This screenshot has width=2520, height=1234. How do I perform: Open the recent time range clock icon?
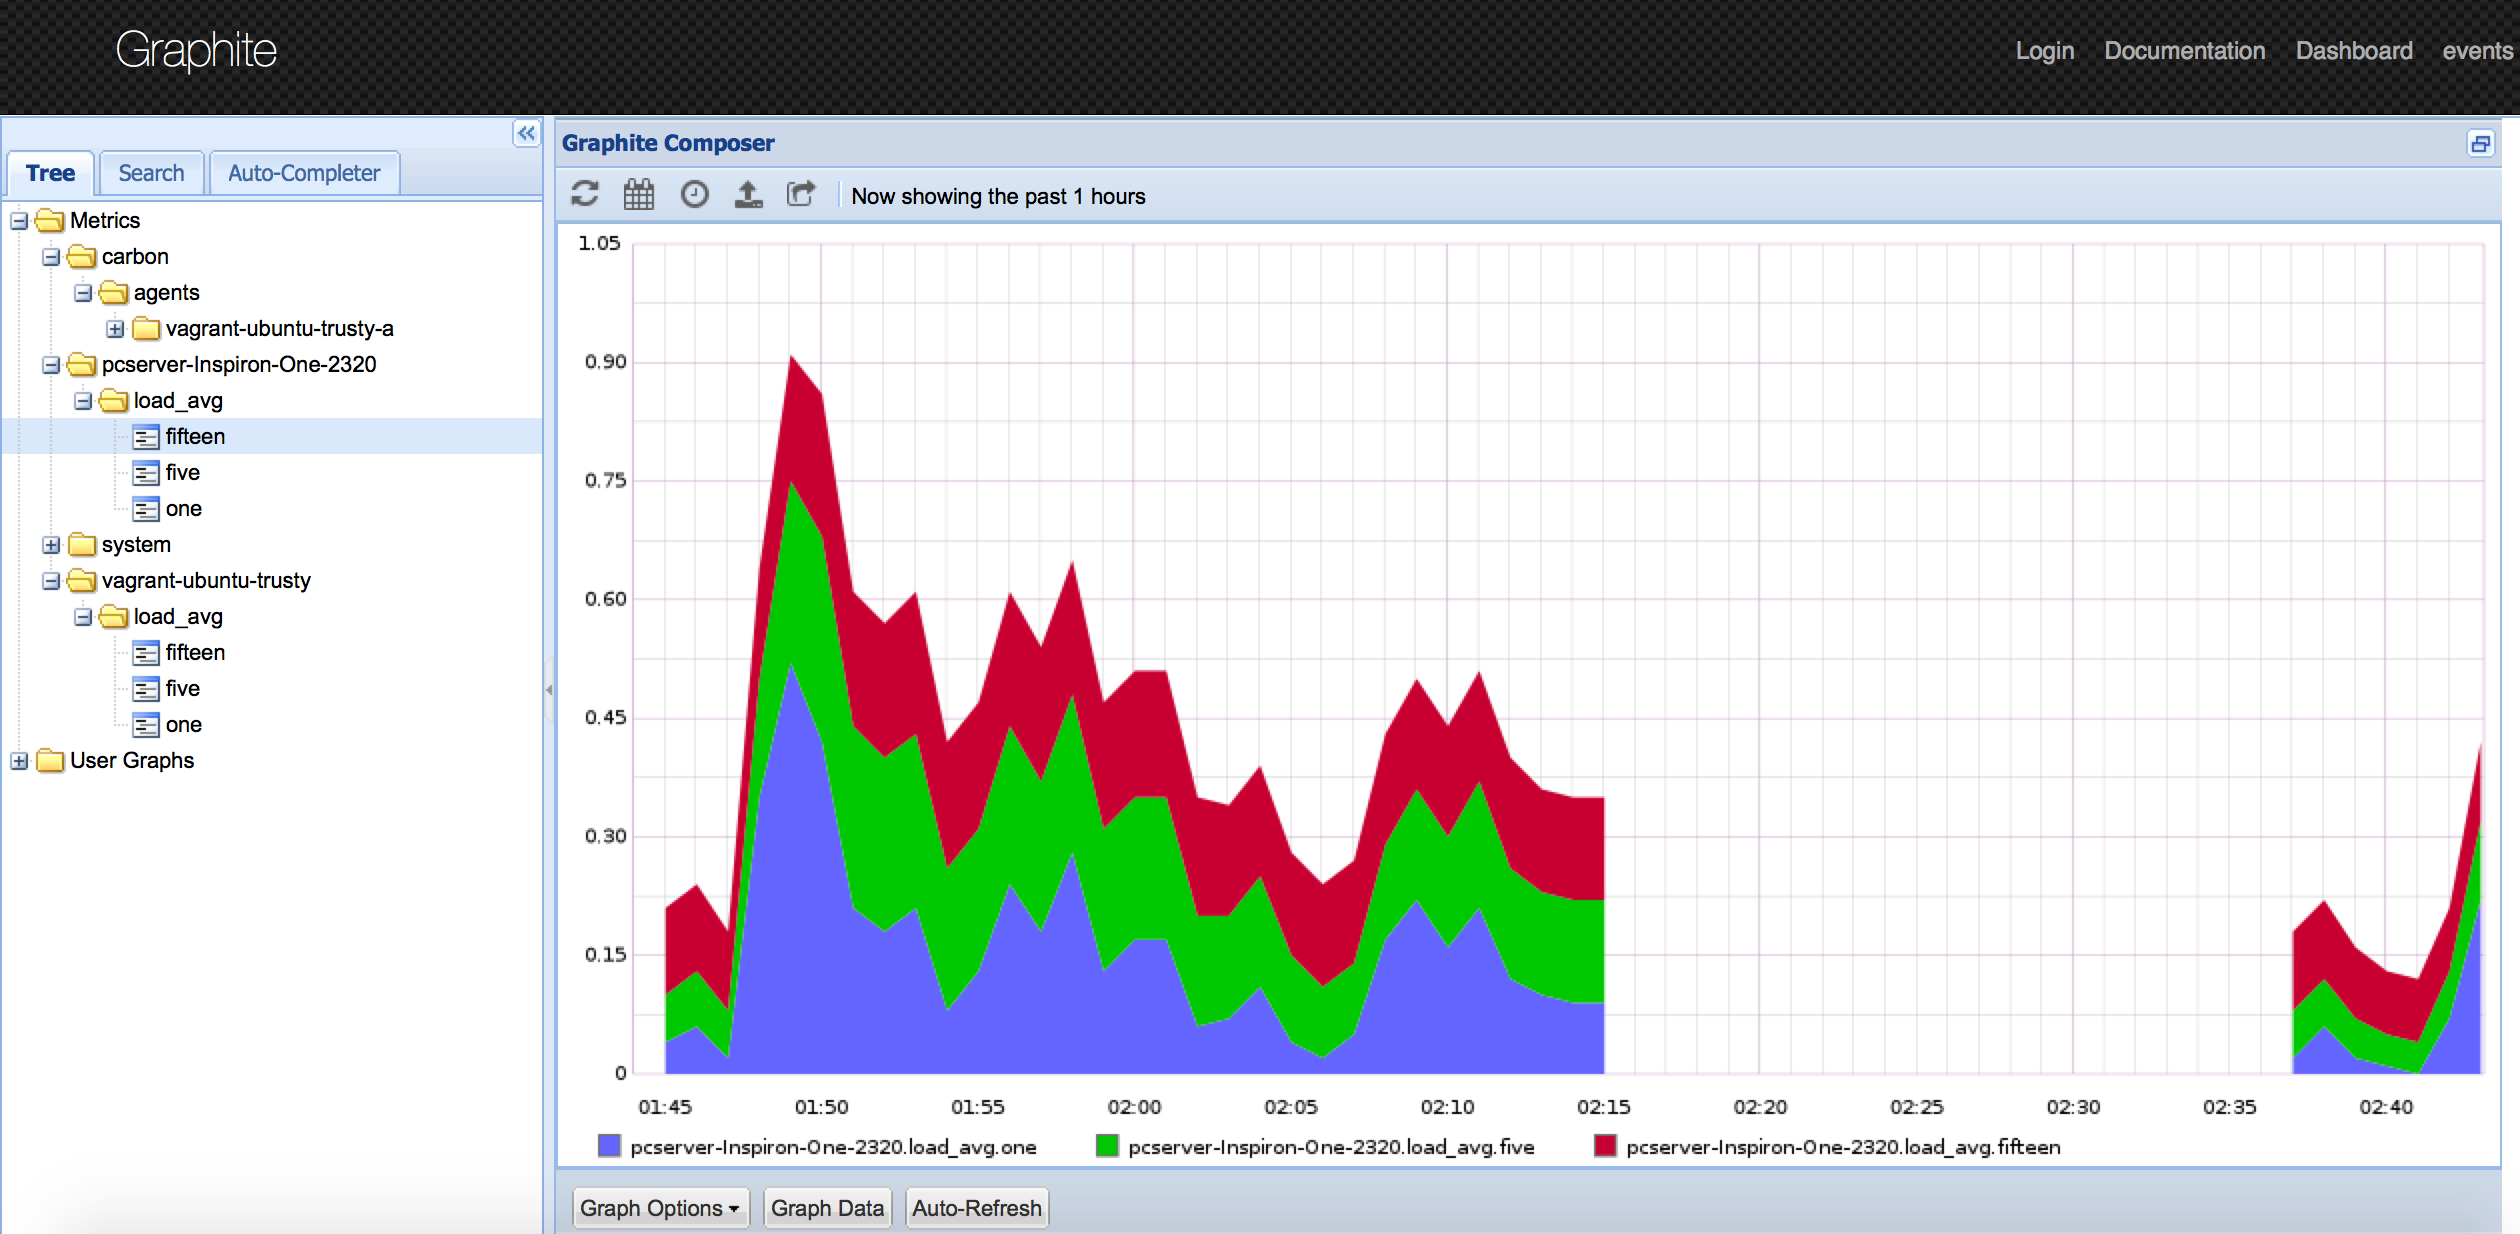[x=694, y=194]
